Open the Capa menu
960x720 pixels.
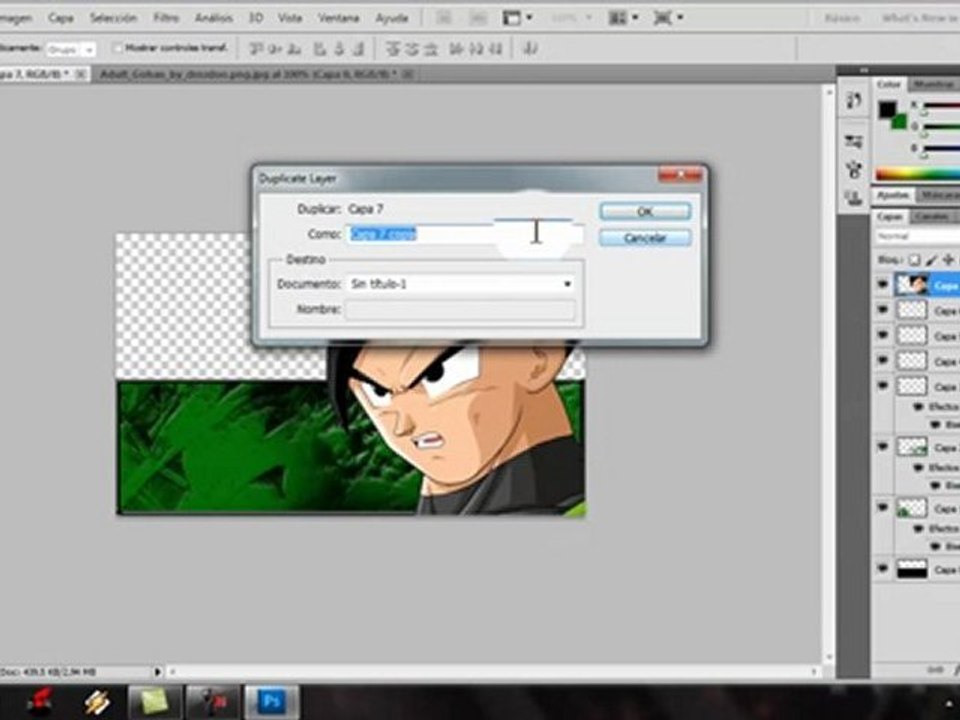(x=61, y=18)
